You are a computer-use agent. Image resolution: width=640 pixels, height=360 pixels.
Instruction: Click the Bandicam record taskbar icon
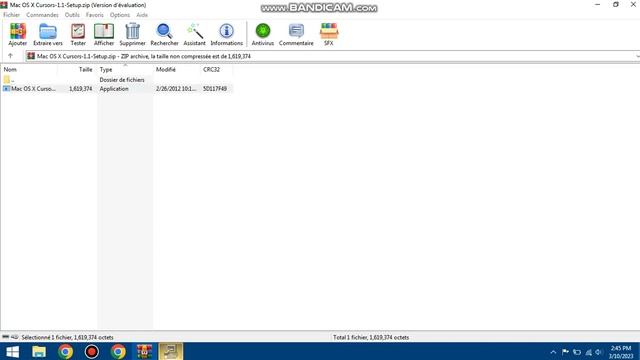[91, 351]
